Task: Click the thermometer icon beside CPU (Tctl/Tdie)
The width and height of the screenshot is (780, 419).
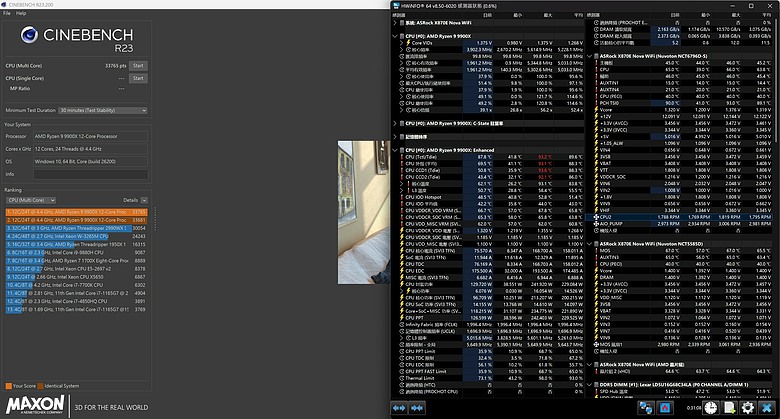Action: pyautogui.click(x=402, y=157)
